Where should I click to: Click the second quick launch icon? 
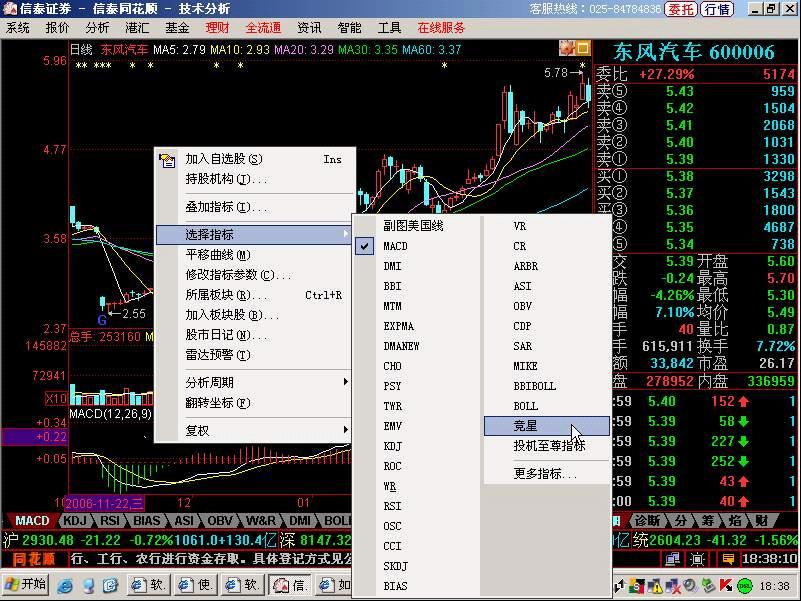87,585
